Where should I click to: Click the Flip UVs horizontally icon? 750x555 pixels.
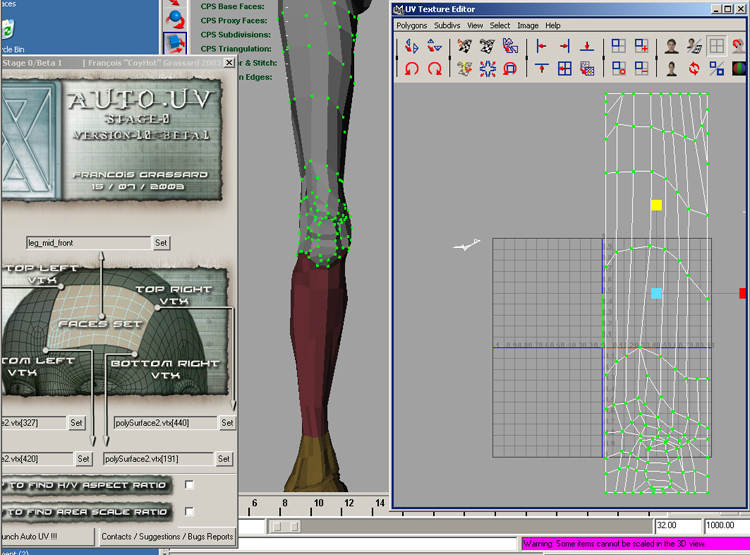point(410,46)
